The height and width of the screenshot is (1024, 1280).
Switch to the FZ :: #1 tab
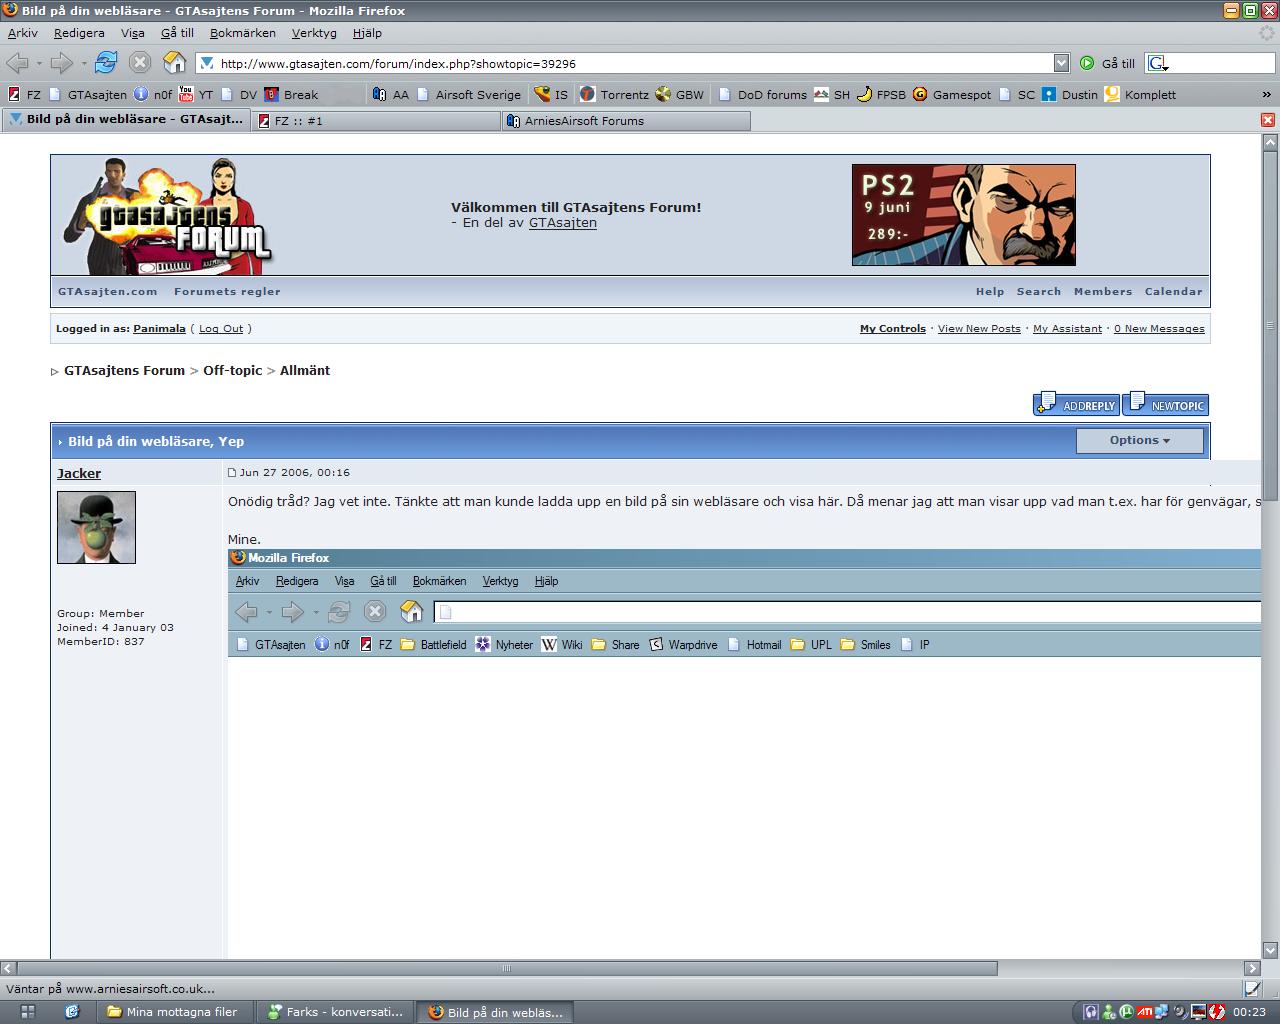pyautogui.click(x=376, y=121)
